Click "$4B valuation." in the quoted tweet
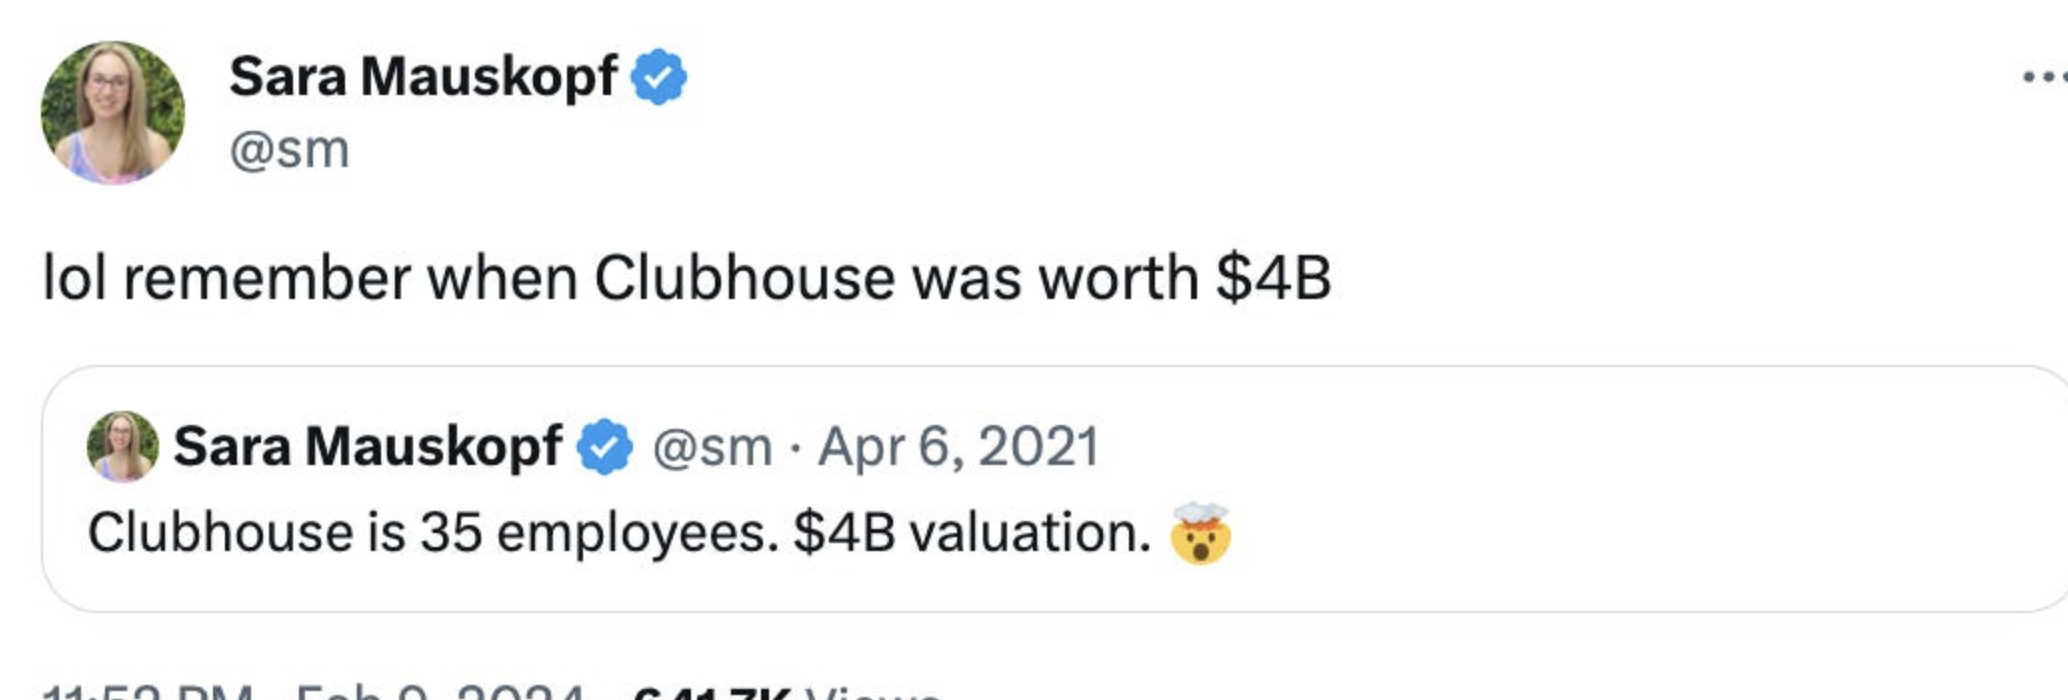The width and height of the screenshot is (2068, 700). point(971,533)
